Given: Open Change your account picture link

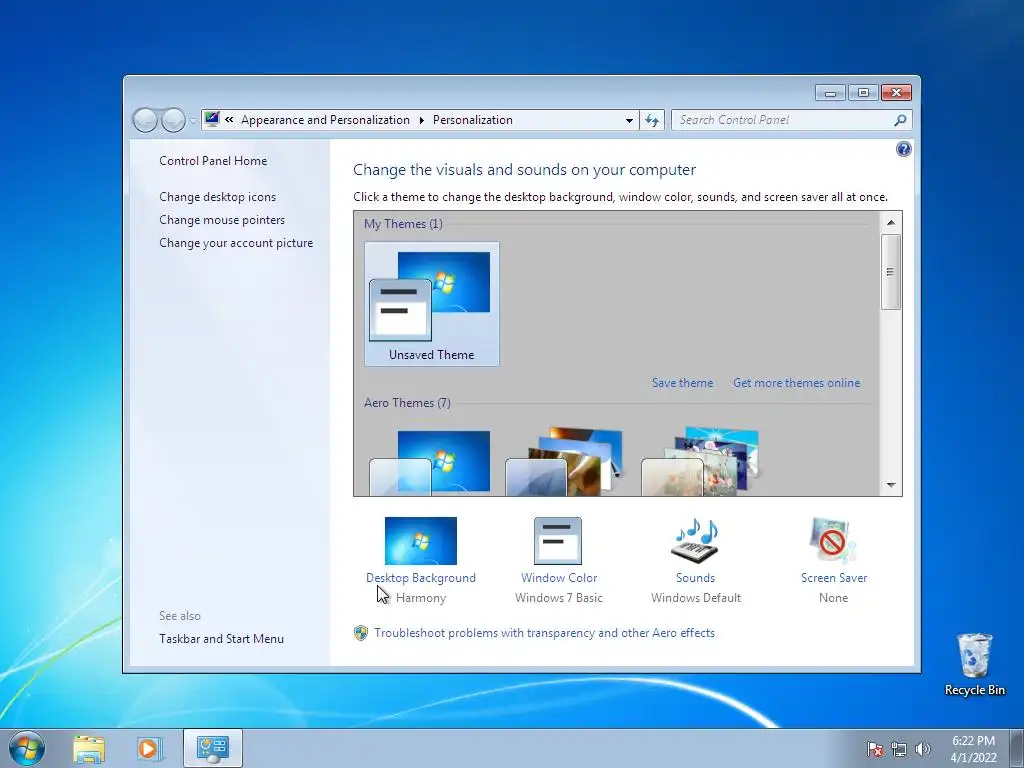Looking at the screenshot, I should pyautogui.click(x=236, y=243).
